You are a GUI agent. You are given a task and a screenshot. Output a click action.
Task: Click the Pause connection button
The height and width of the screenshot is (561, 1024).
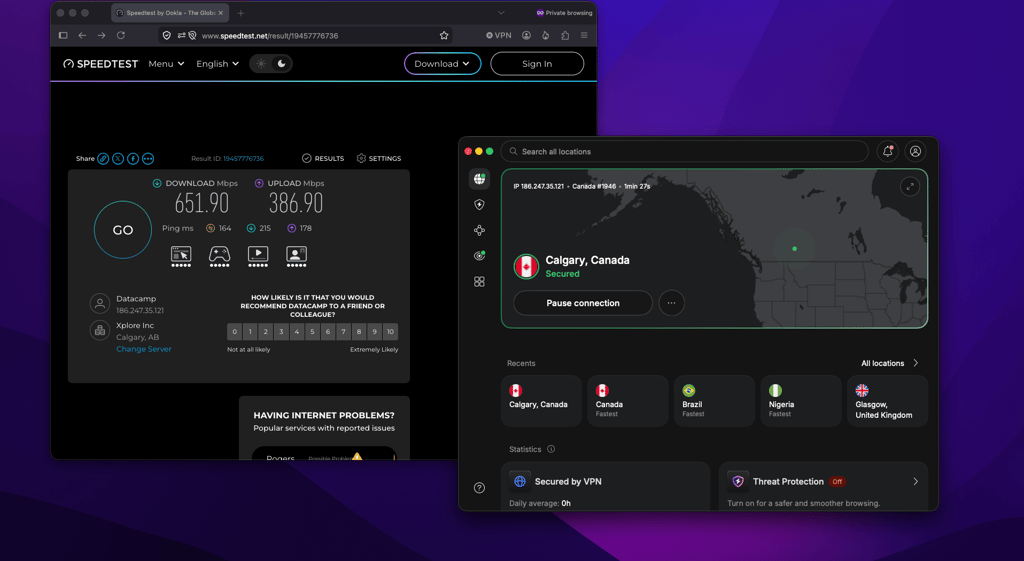(x=583, y=303)
